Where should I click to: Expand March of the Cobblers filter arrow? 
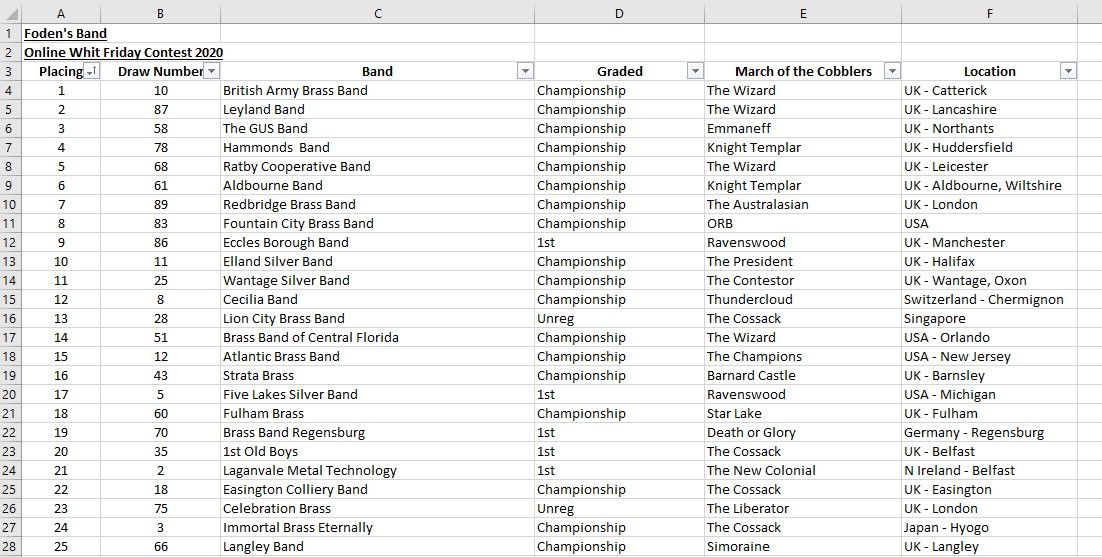(892, 71)
